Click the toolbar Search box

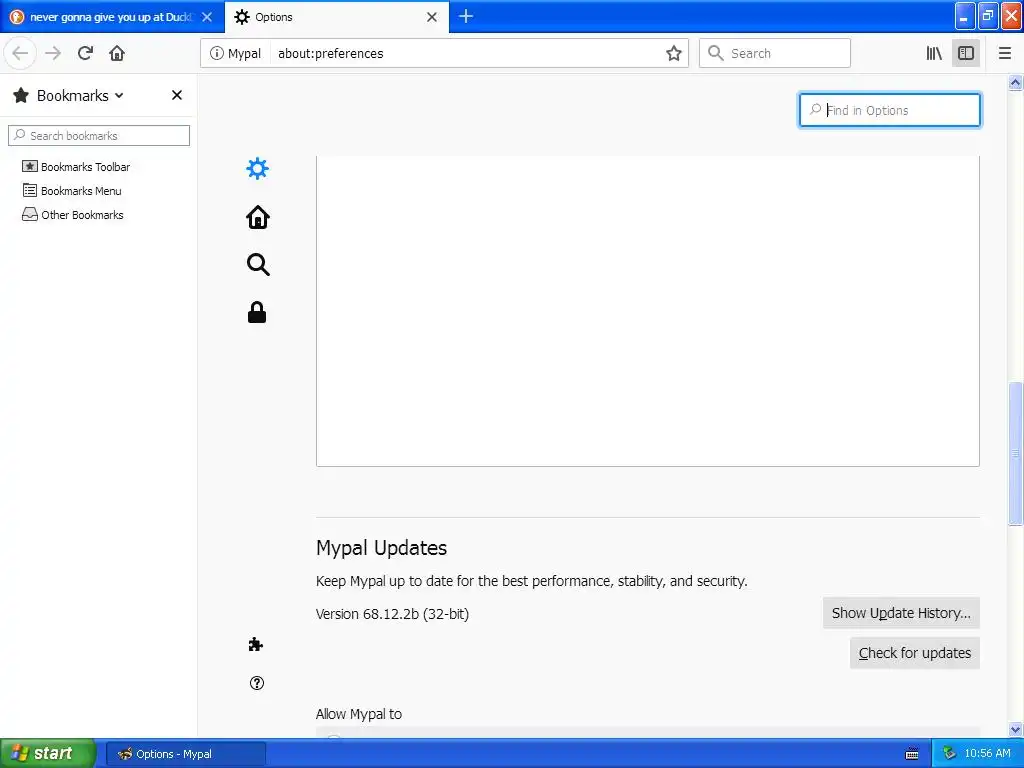pyautogui.click(x=775, y=53)
